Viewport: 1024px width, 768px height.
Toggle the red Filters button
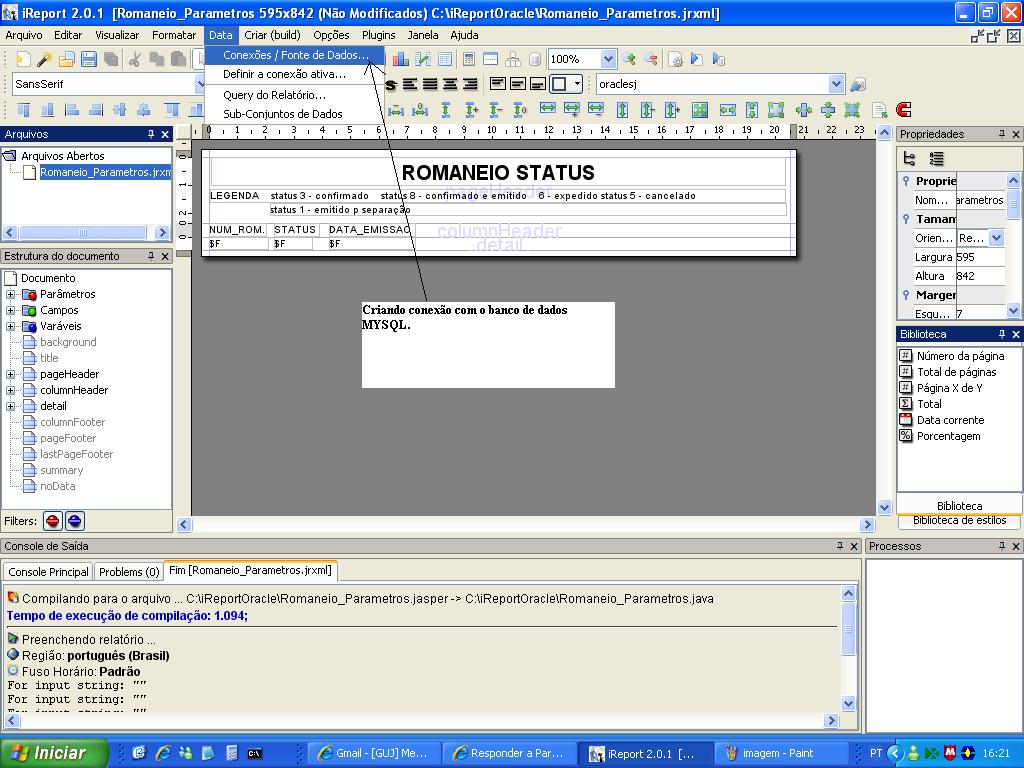point(53,521)
